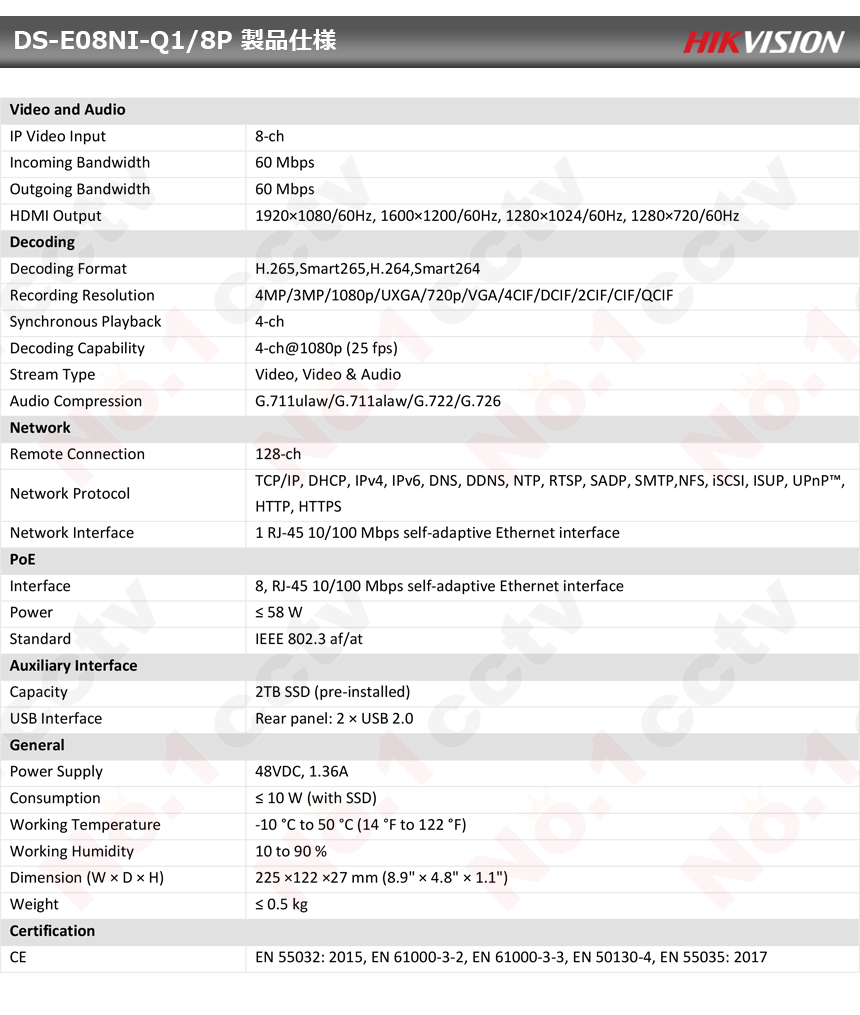Click the 'Video, Video & Audio' value
860x1015 pixels.
tap(328, 375)
